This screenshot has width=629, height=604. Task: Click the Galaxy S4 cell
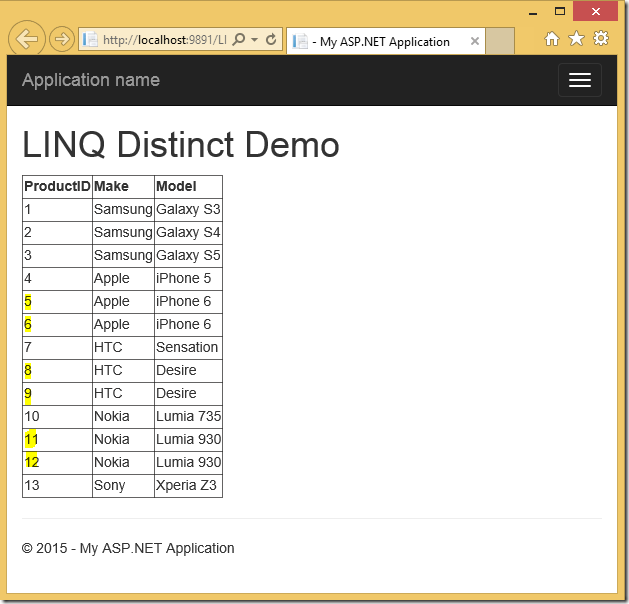[188, 233]
